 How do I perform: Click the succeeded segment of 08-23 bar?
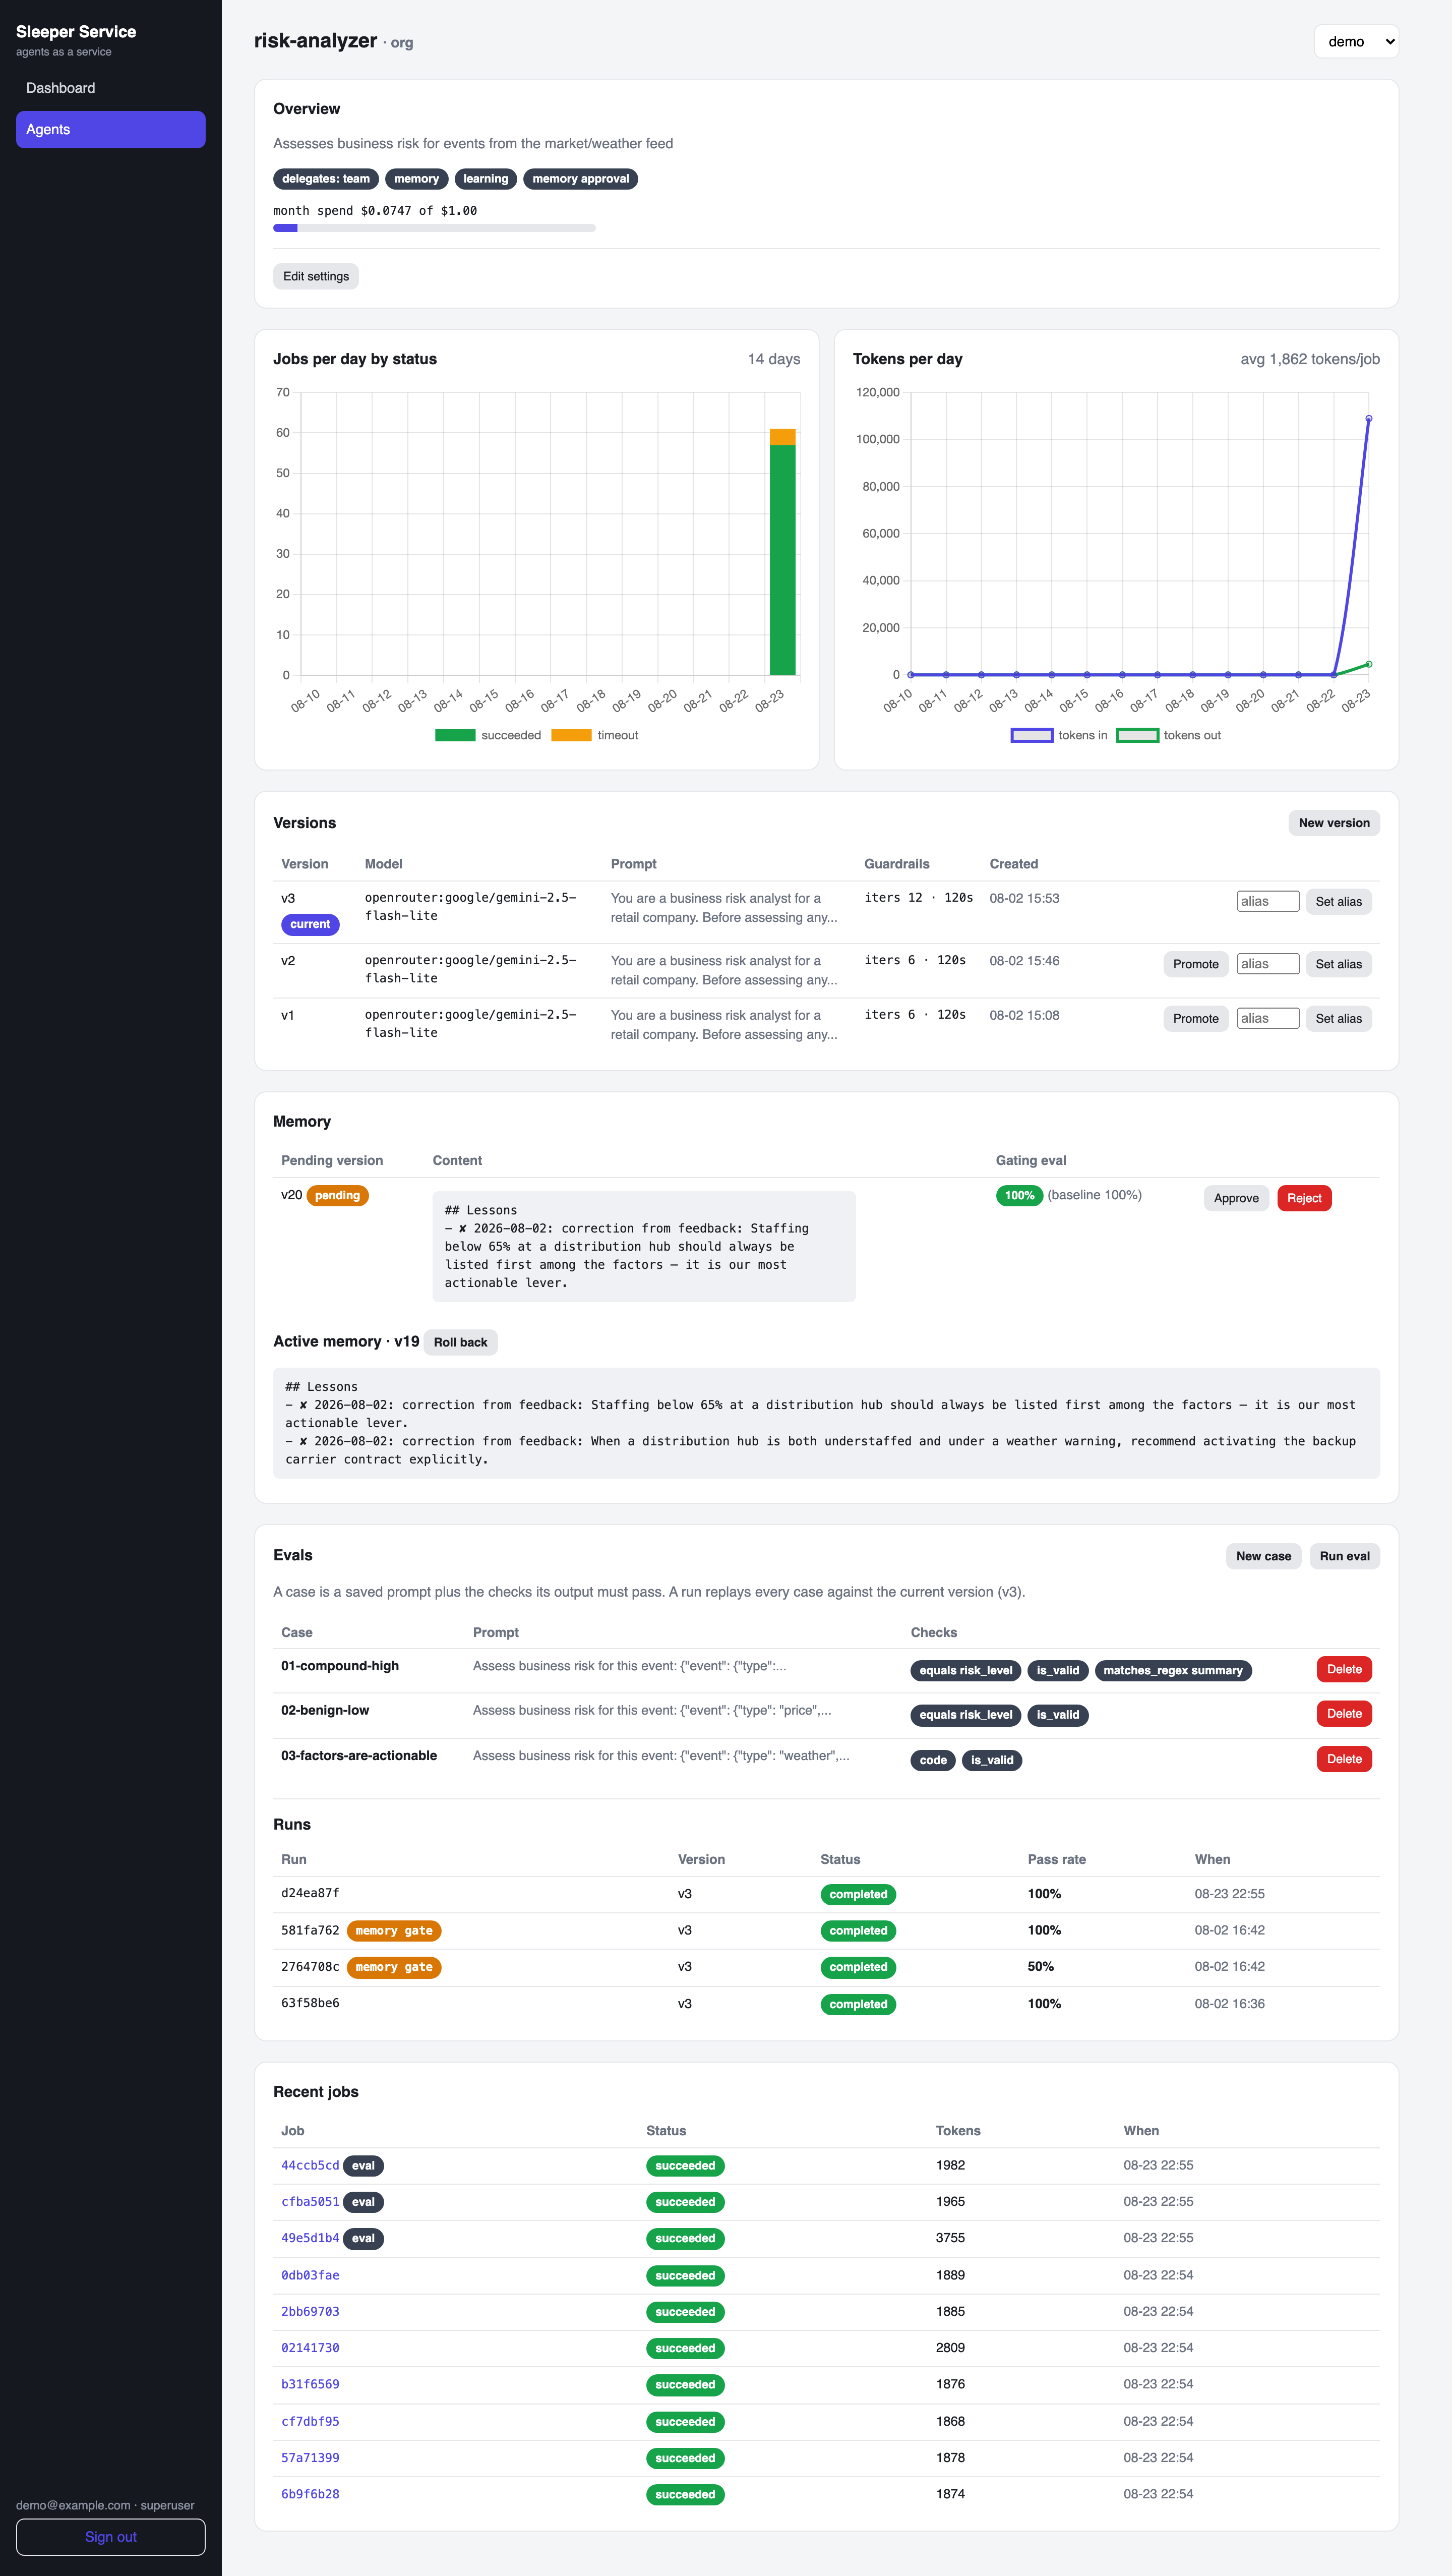point(782,560)
